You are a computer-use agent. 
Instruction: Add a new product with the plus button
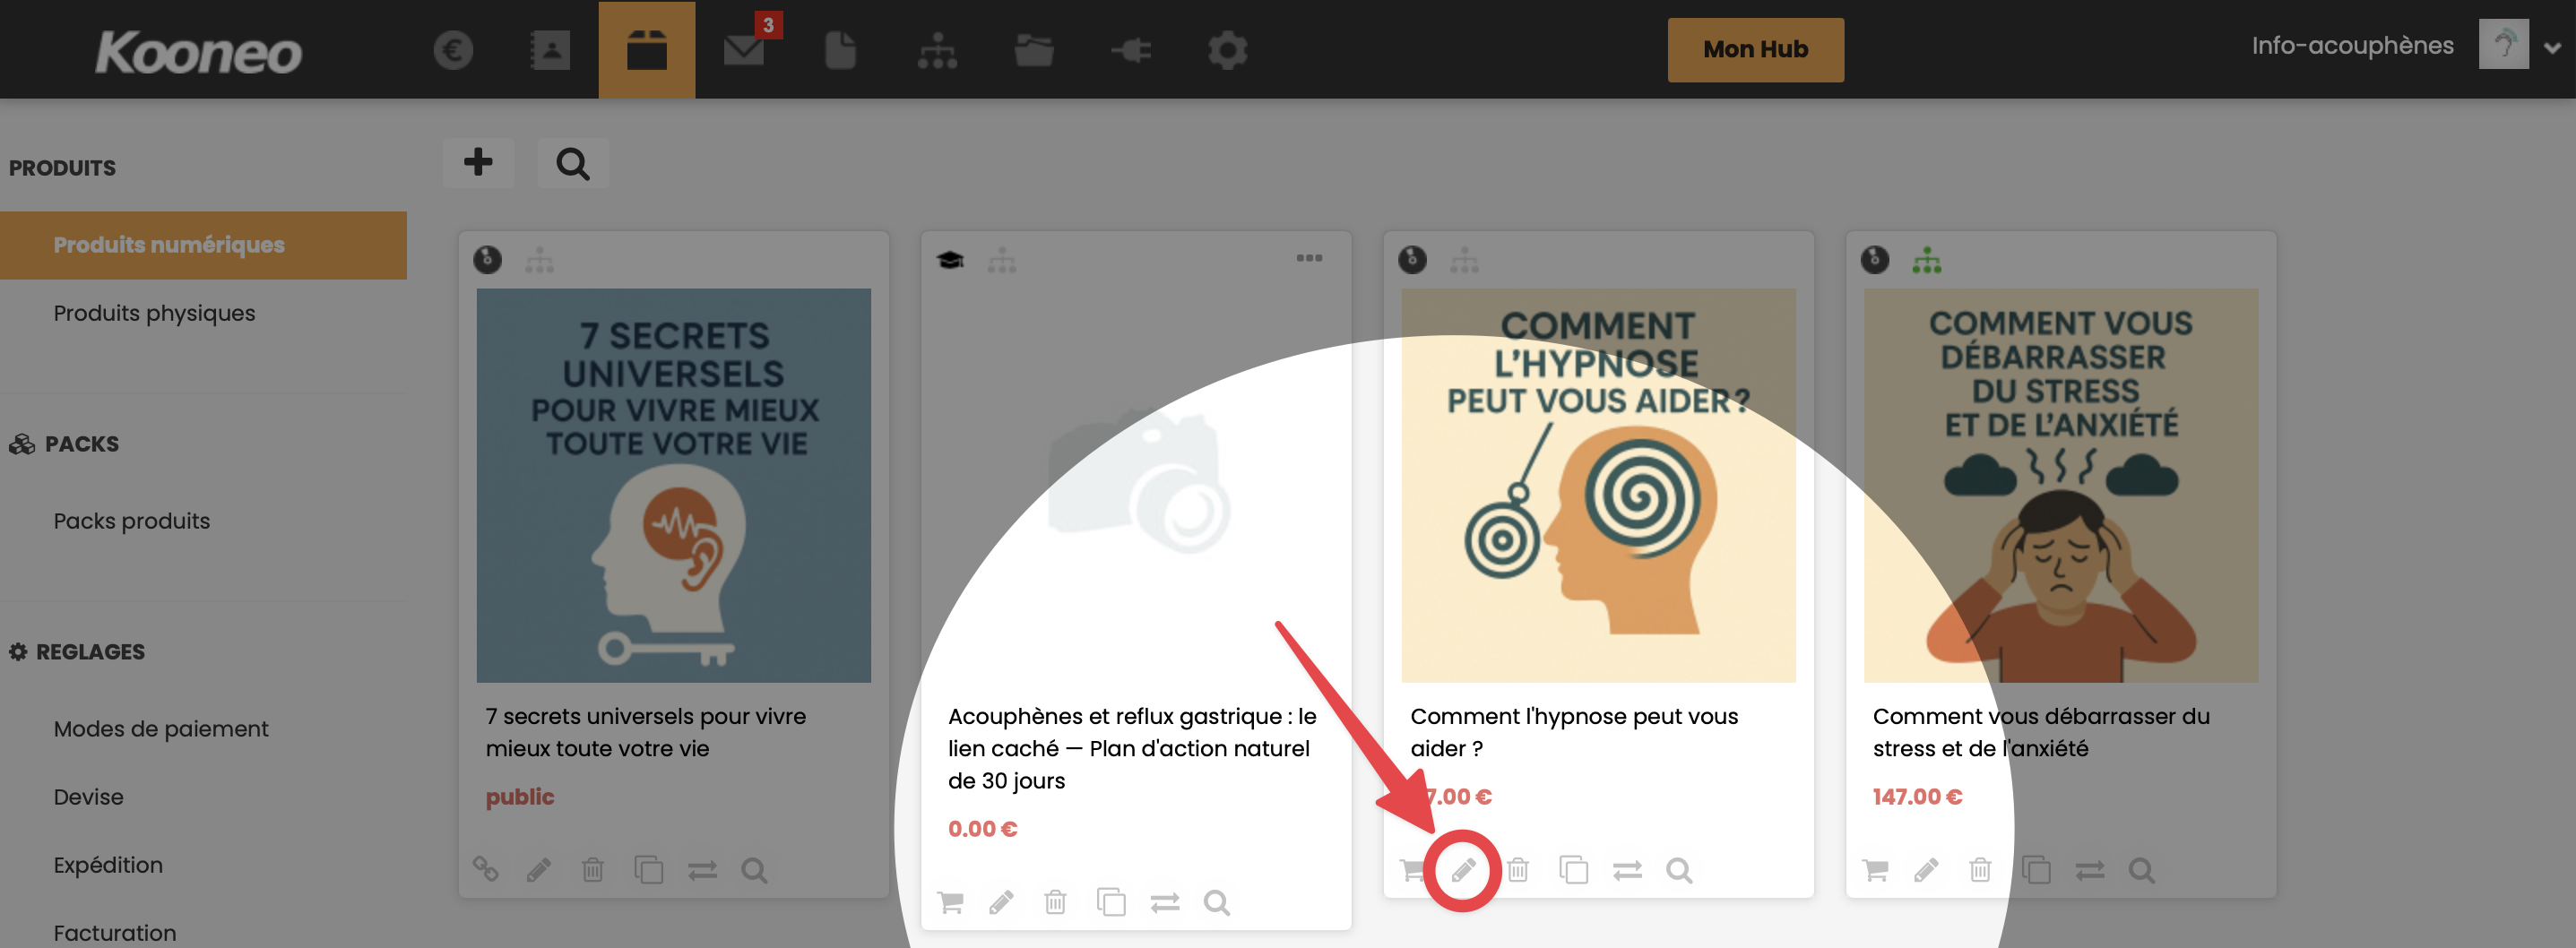(x=478, y=162)
